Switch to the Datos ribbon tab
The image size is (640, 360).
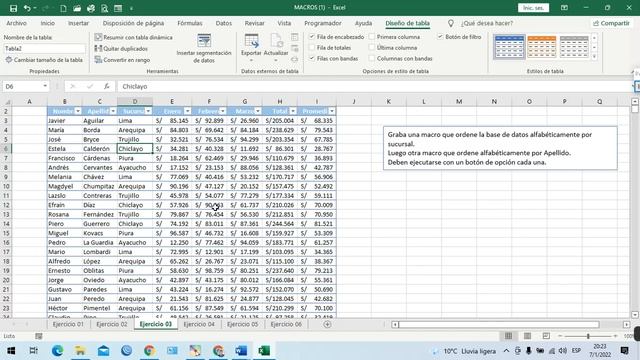(224, 23)
